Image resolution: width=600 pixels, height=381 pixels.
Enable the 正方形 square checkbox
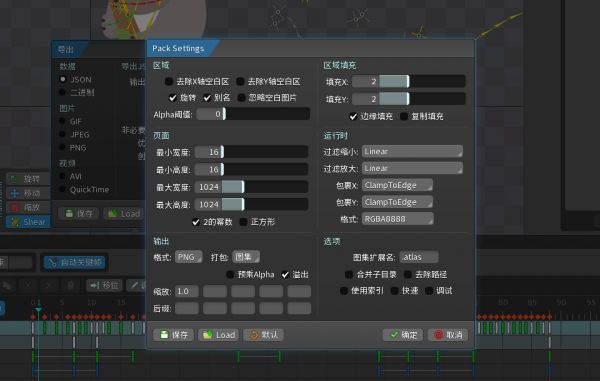[243, 222]
